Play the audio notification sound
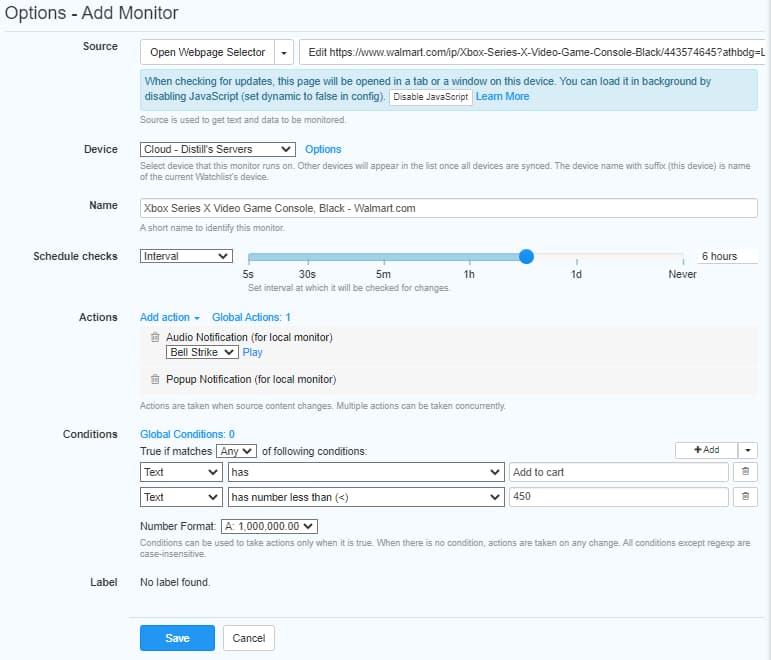This screenshot has width=771, height=660. coord(253,352)
